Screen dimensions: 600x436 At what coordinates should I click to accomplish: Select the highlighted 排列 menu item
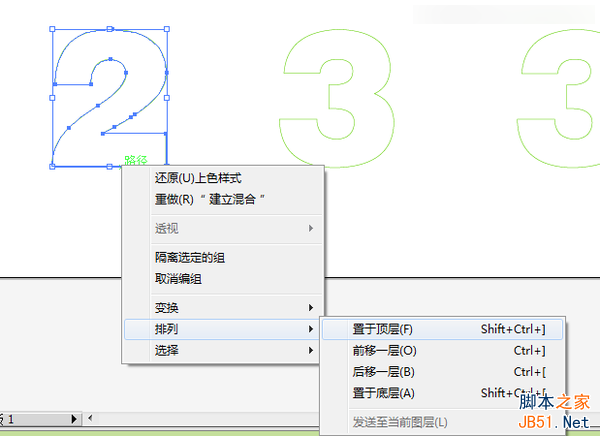[222, 329]
